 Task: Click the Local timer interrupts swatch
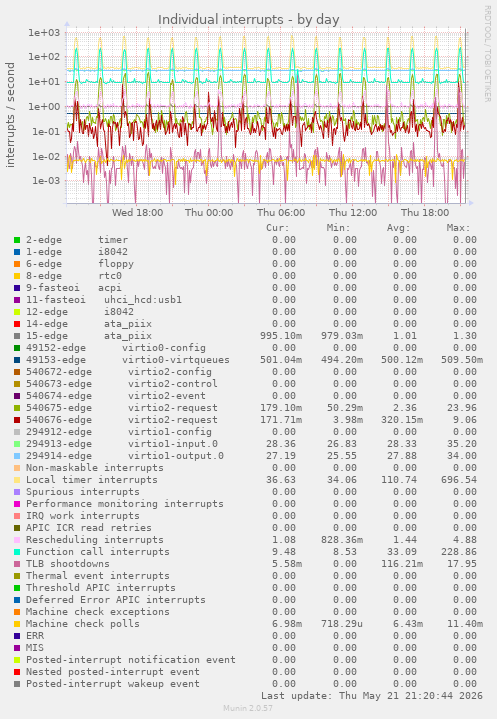(x=17, y=480)
